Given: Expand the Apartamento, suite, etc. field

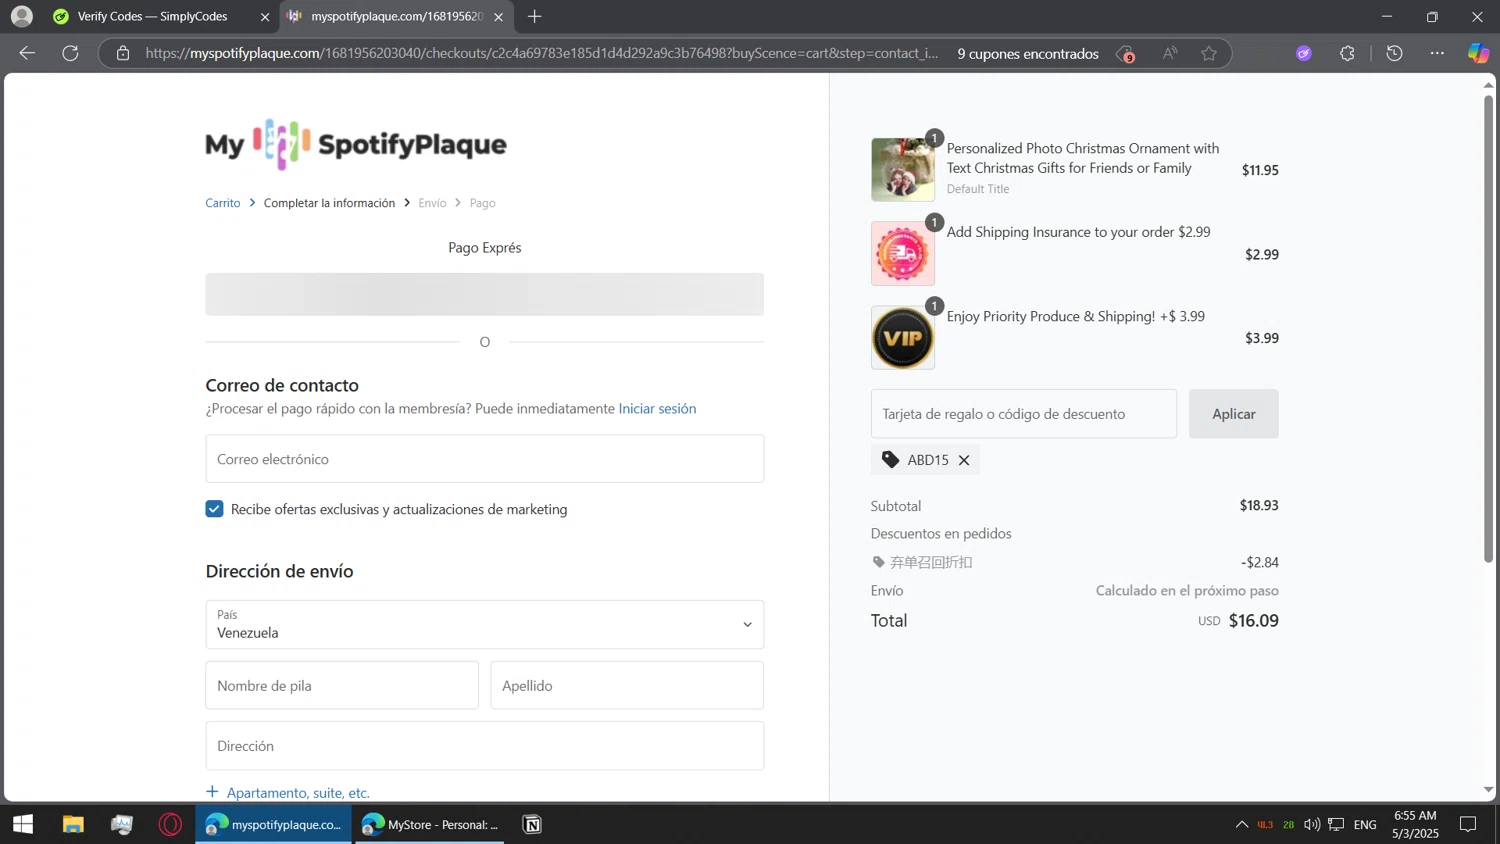Looking at the screenshot, I should (288, 792).
